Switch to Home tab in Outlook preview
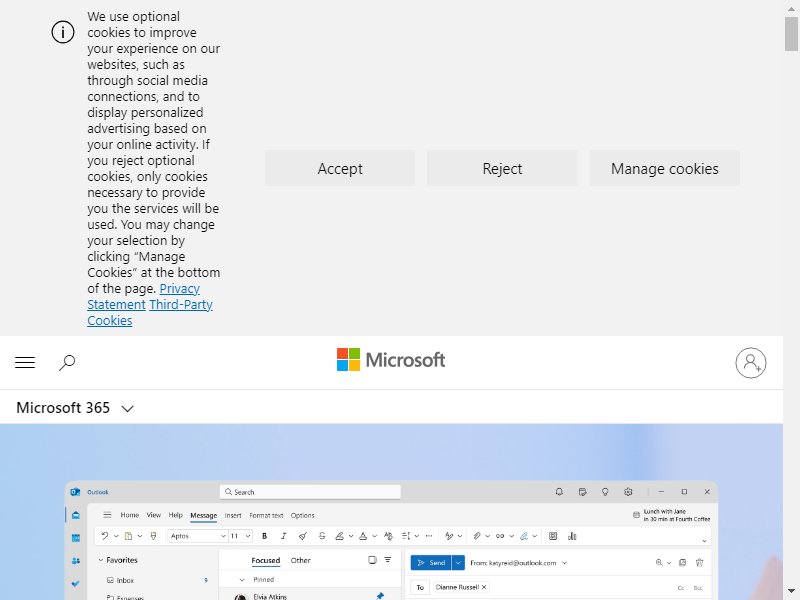The height and width of the screenshot is (600, 800). 130,515
